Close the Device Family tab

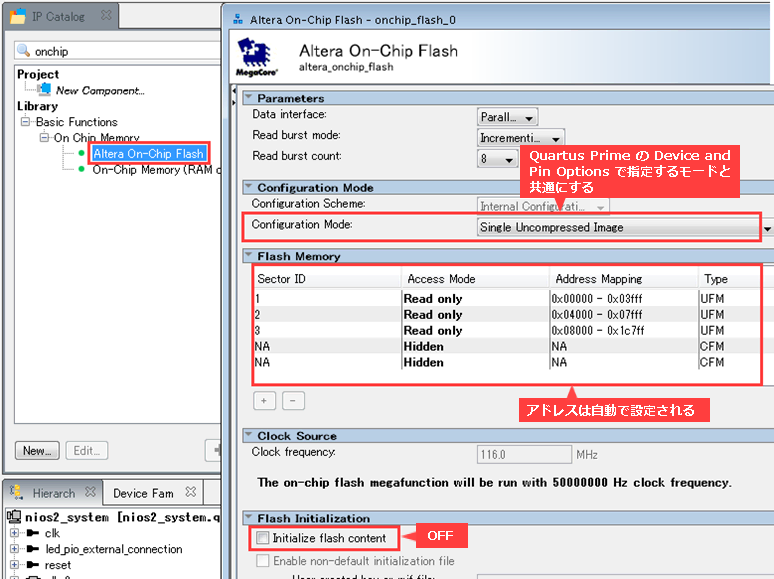point(191,492)
